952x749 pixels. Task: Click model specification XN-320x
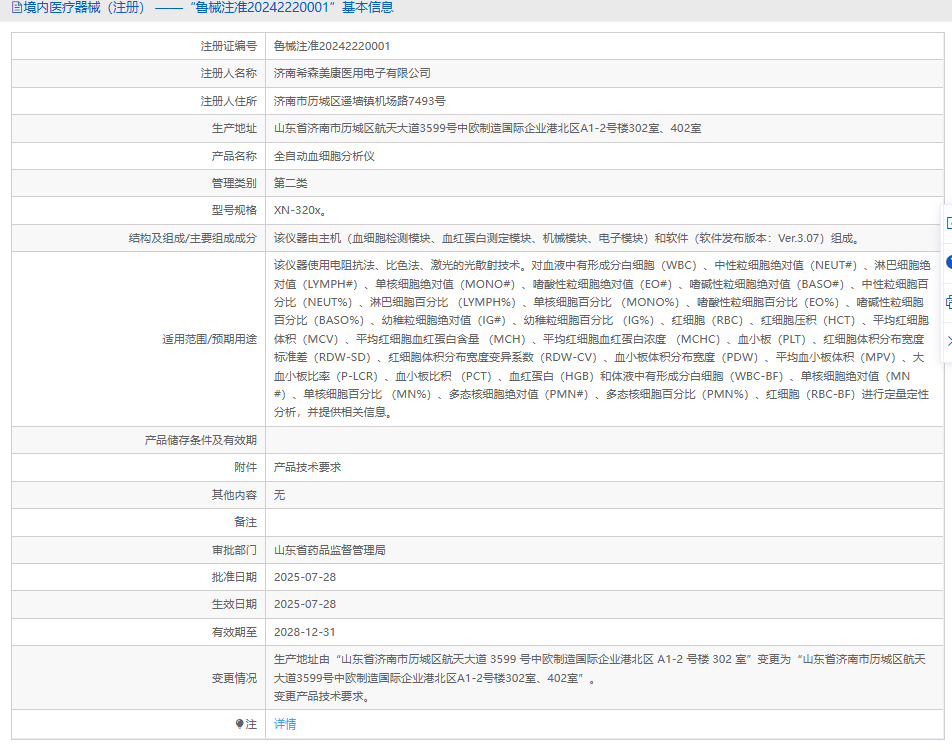click(300, 211)
